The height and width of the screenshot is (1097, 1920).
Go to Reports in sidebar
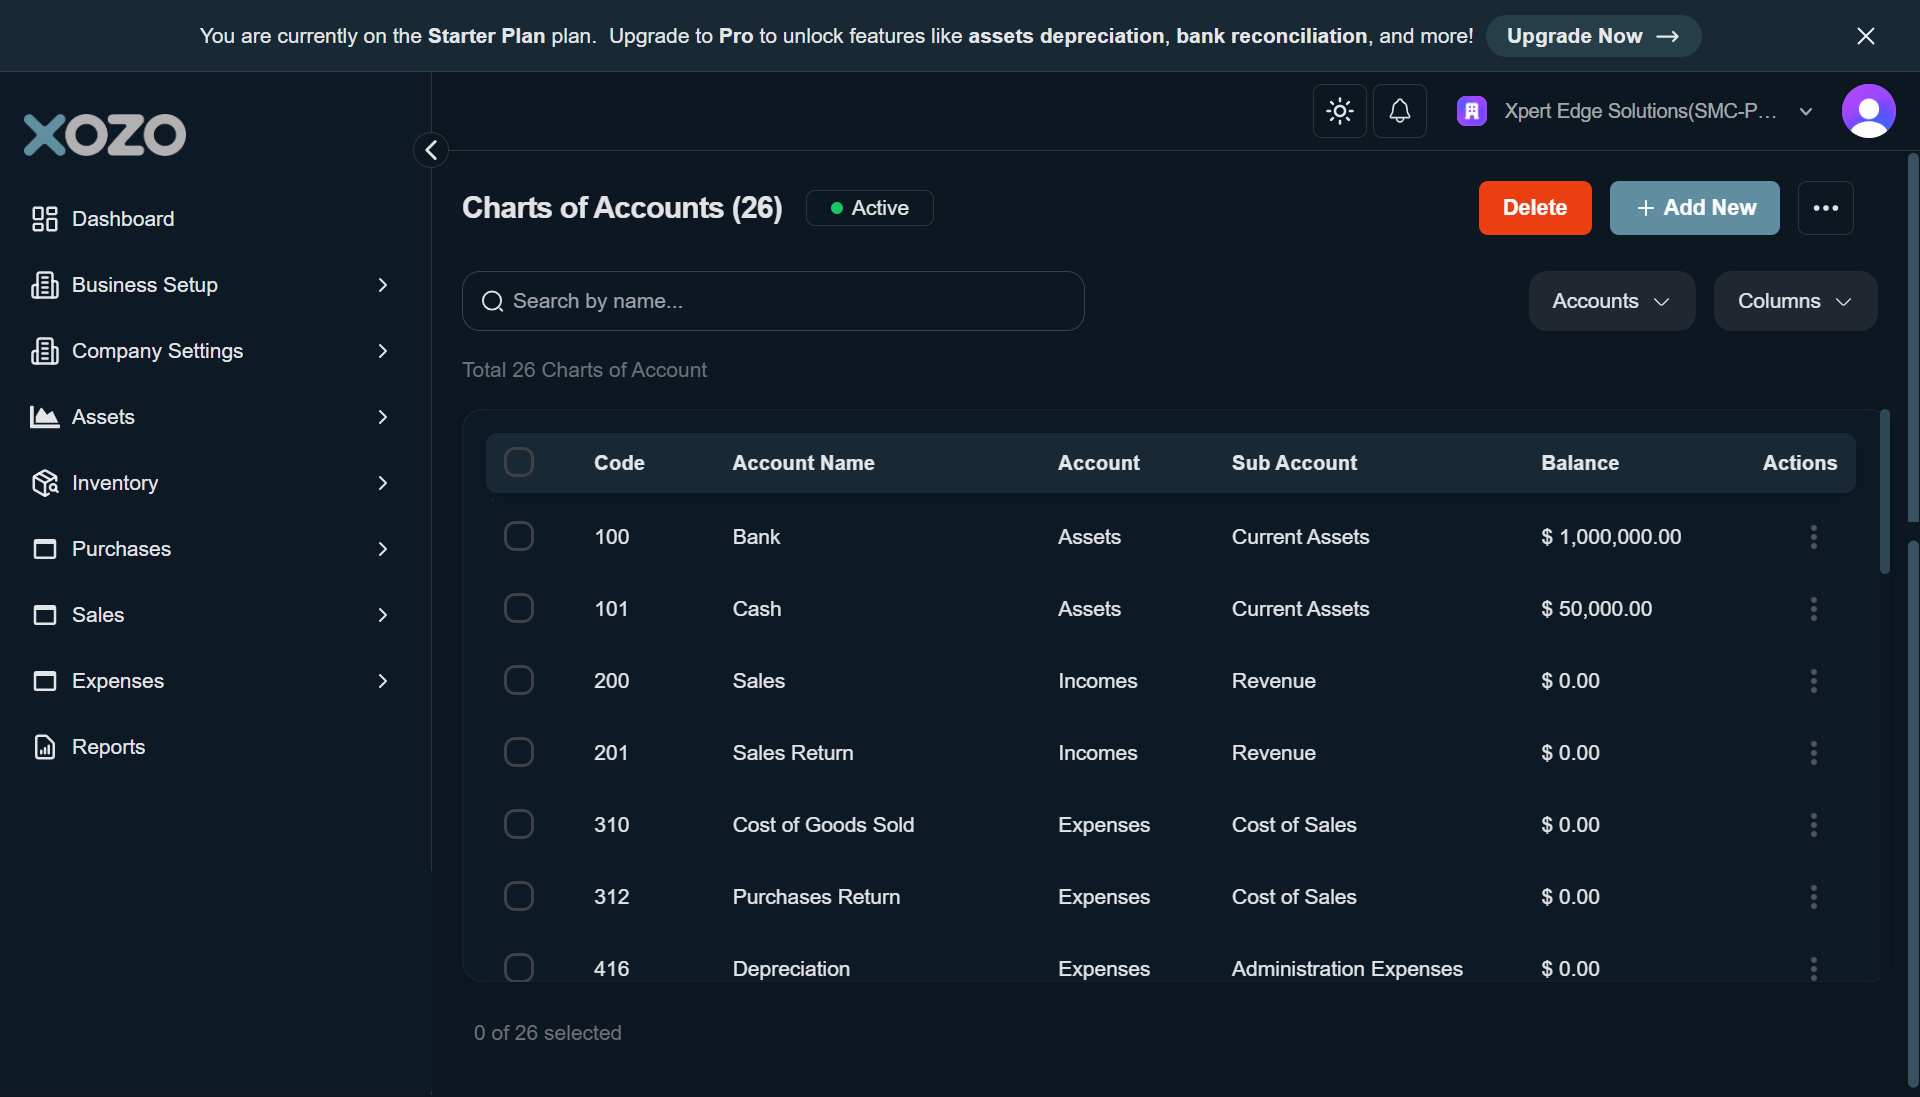[108, 747]
